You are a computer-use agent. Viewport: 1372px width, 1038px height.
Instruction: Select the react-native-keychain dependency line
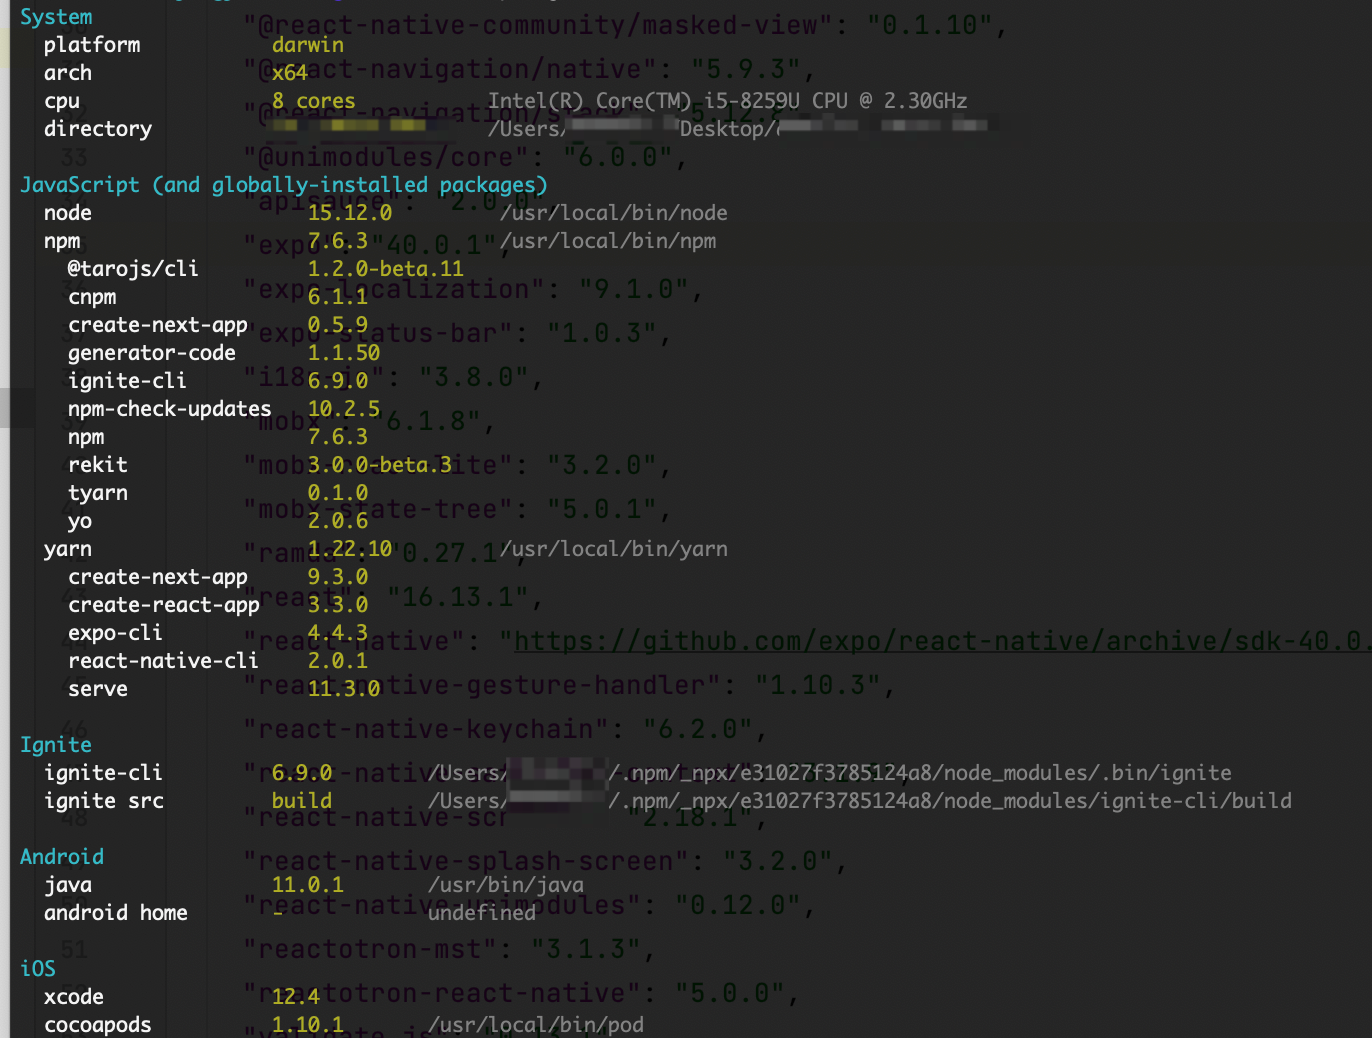point(500,729)
